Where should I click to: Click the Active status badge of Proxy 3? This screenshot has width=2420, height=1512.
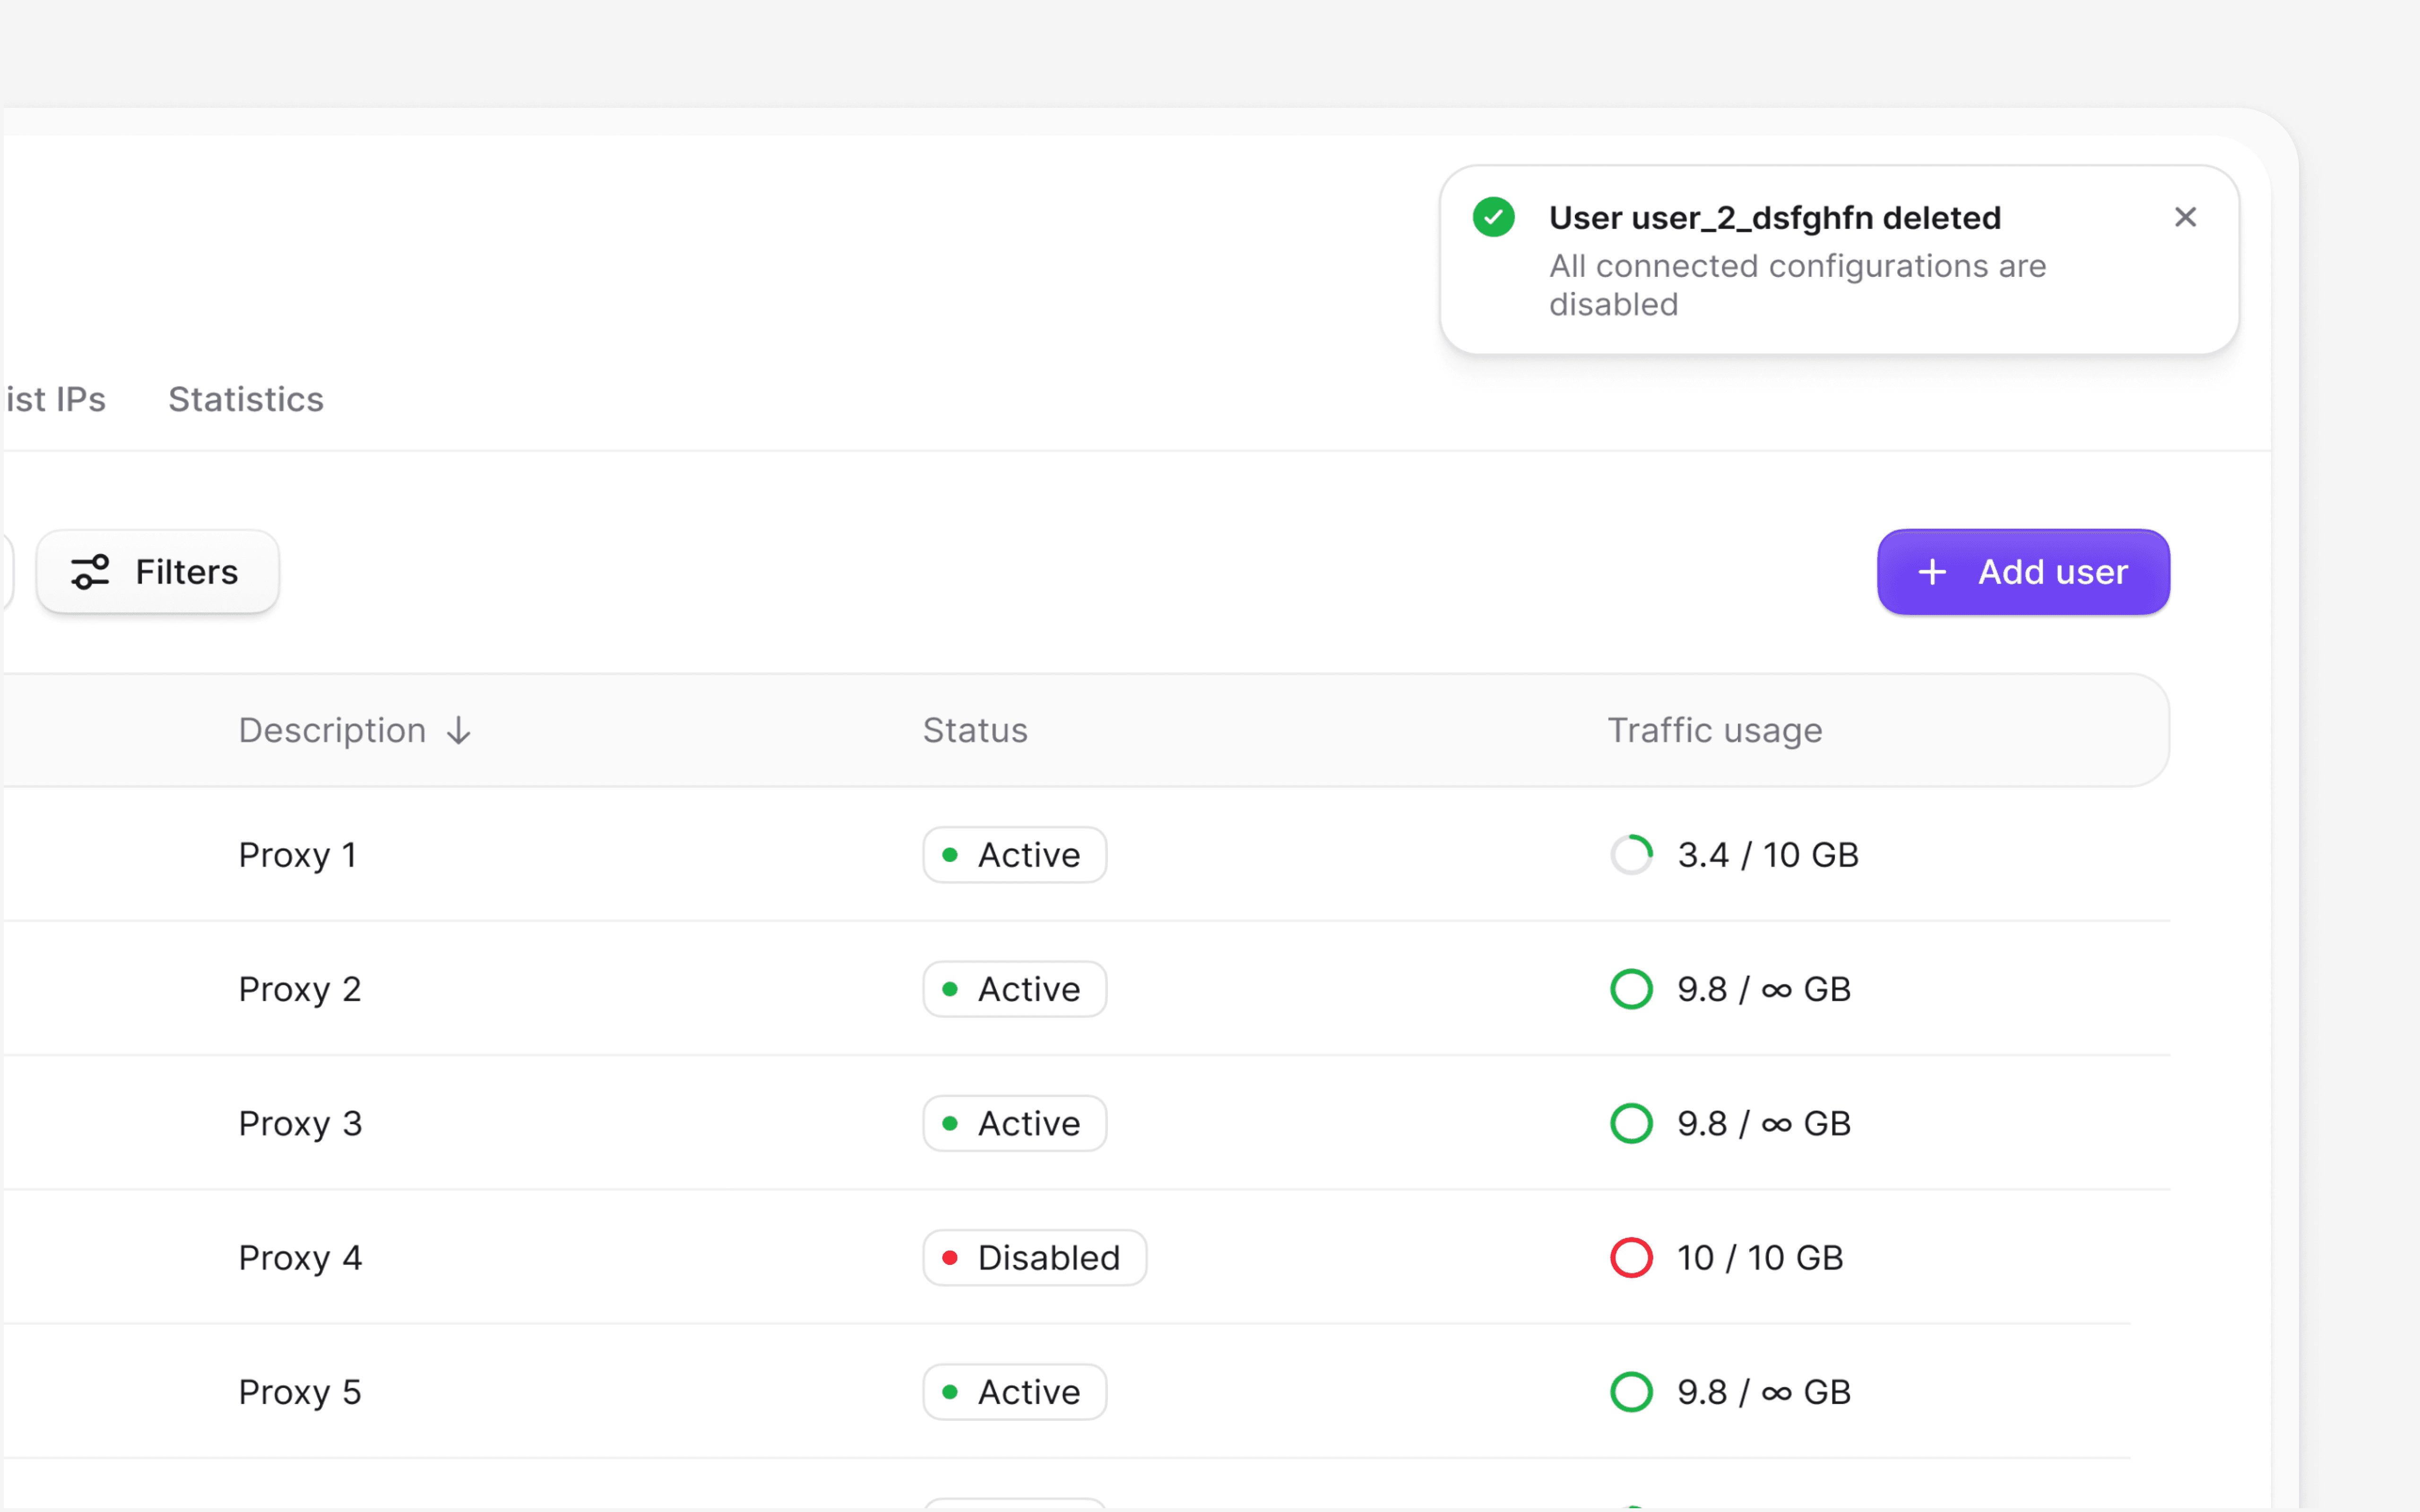point(1014,1124)
